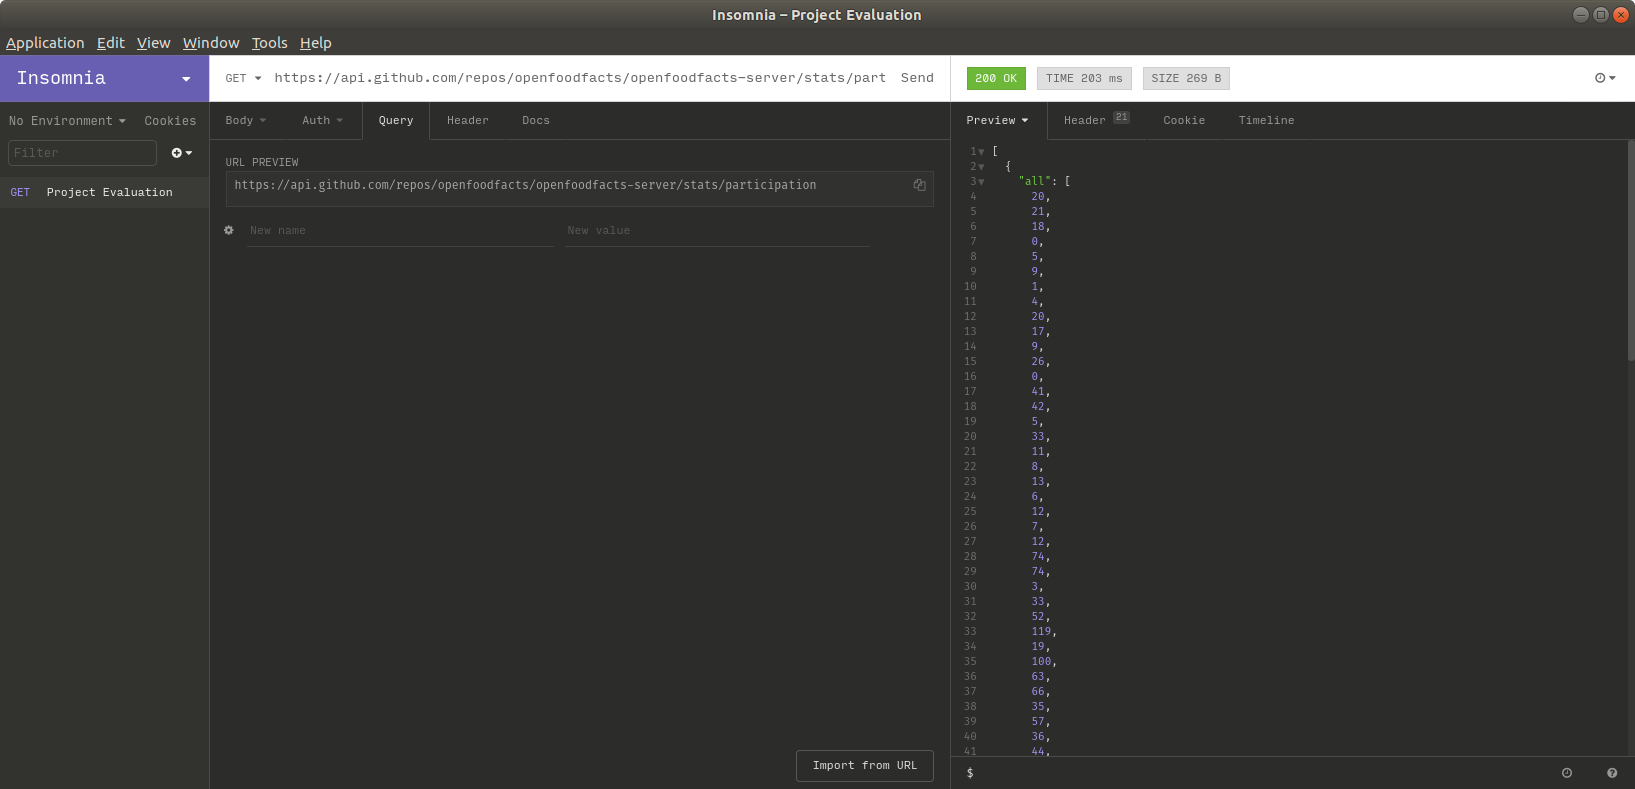This screenshot has width=1635, height=789.
Task: Click the New value parameter field
Action: [x=717, y=231]
